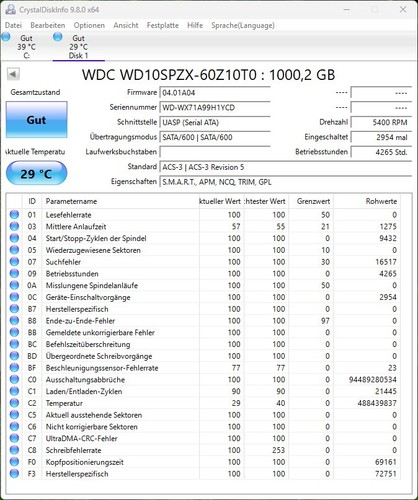Open the Bearbeiten menu
The height and width of the screenshot is (500, 418).
pyautogui.click(x=48, y=25)
